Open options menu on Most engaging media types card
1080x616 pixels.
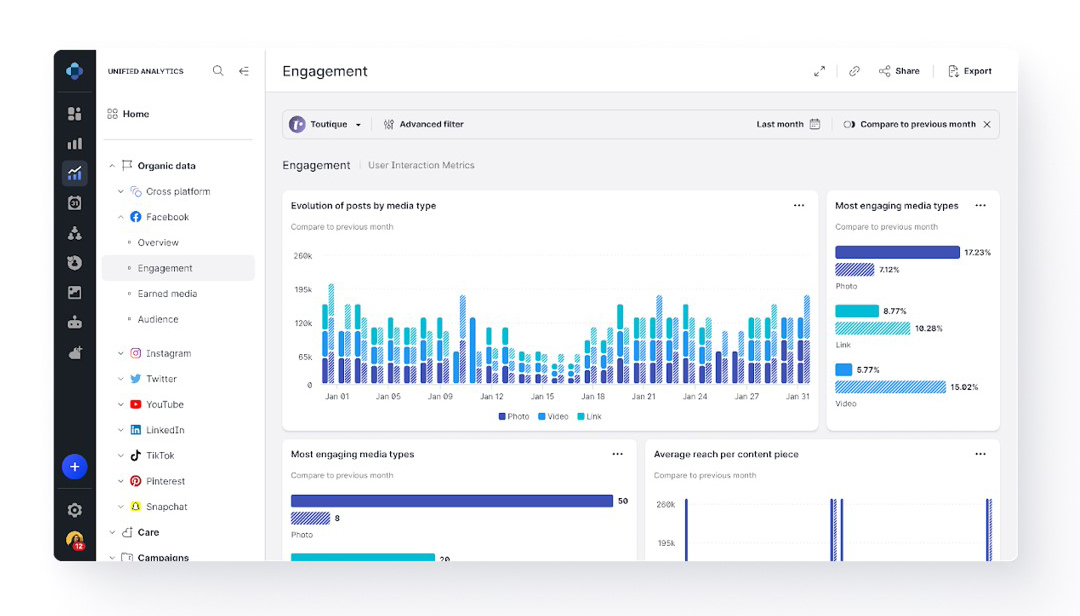click(981, 205)
